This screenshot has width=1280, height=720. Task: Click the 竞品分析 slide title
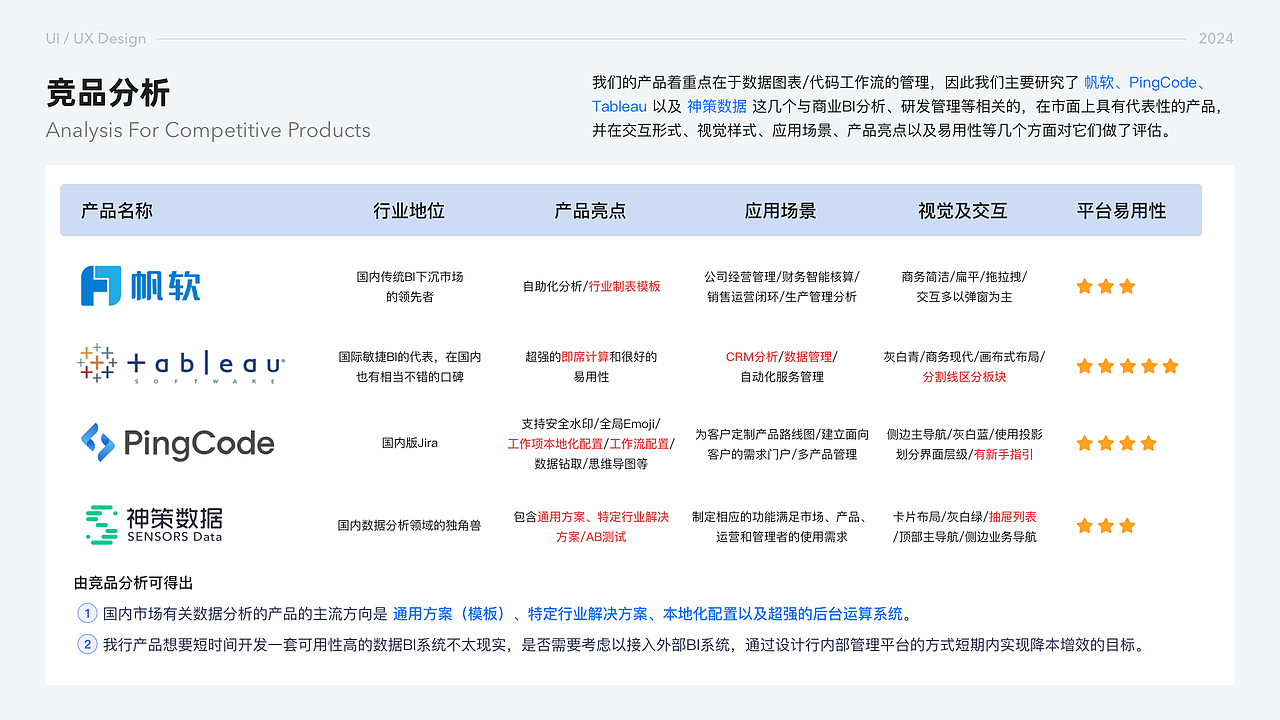tap(108, 93)
